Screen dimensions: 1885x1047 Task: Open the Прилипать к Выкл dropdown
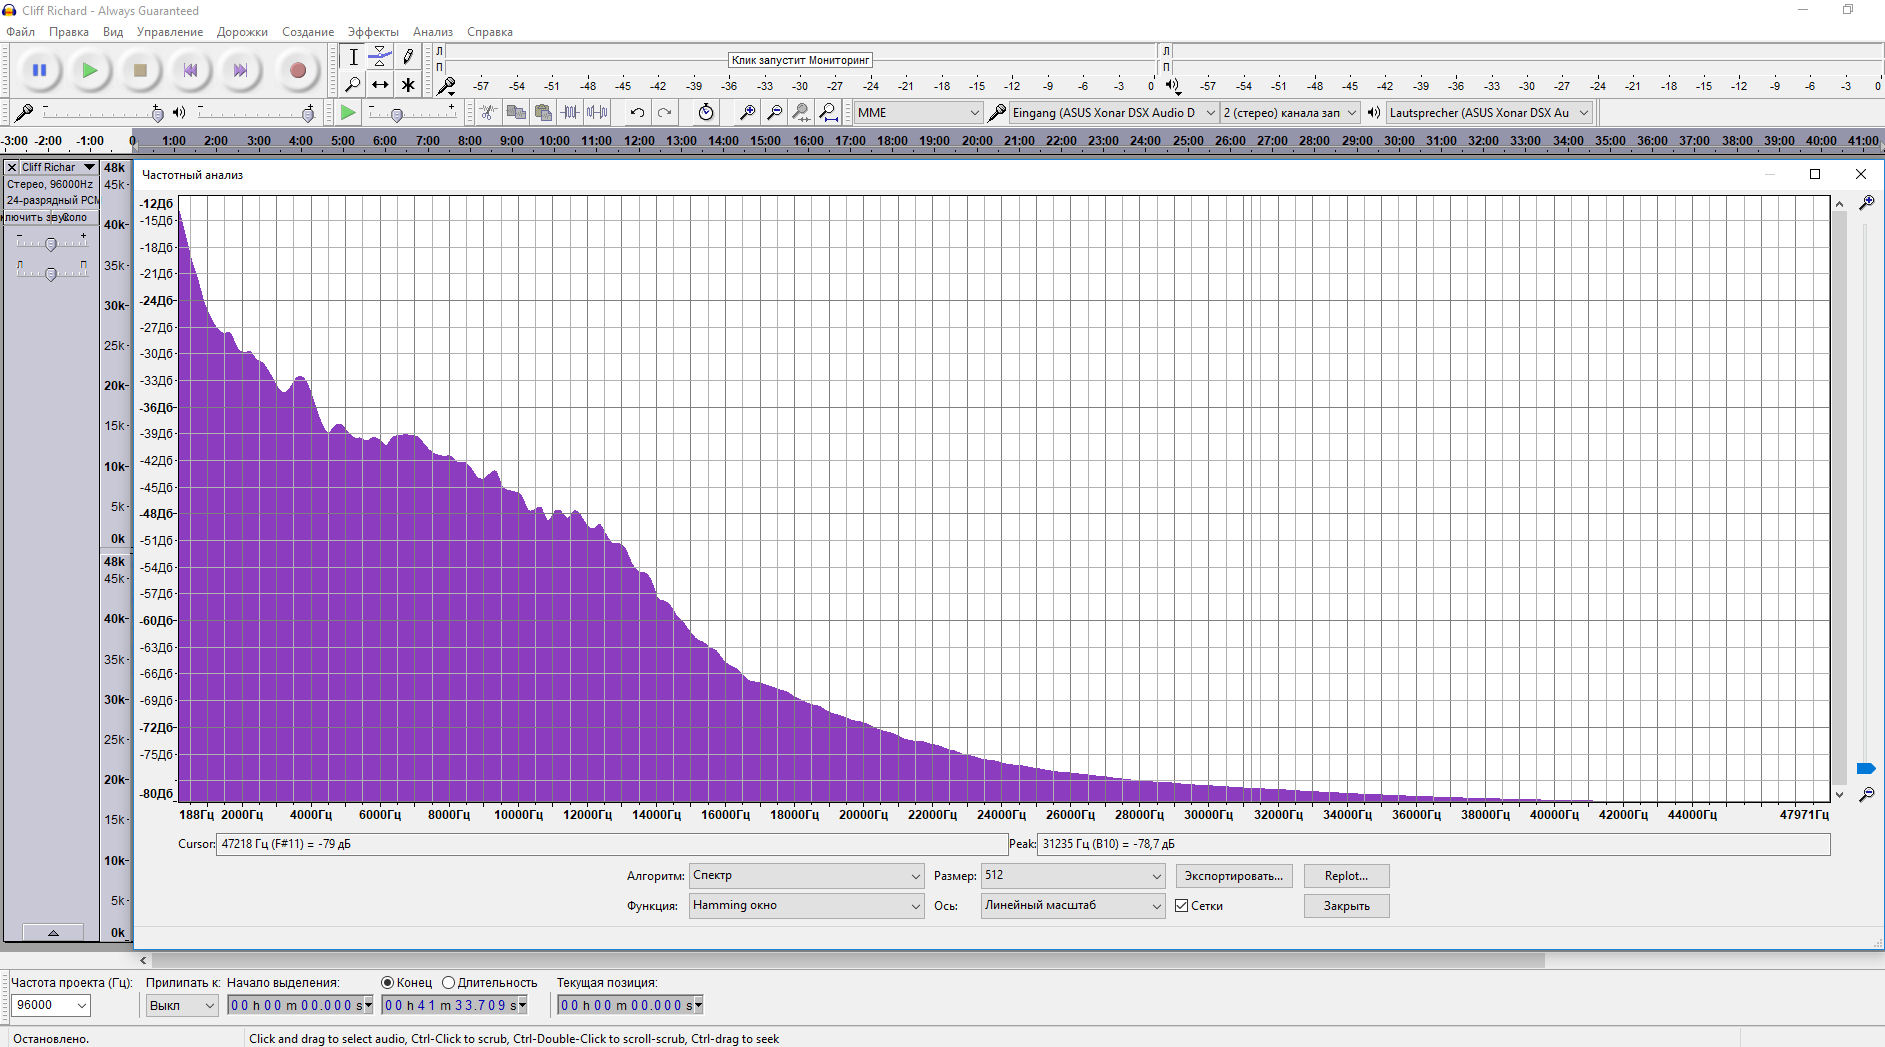182,1005
